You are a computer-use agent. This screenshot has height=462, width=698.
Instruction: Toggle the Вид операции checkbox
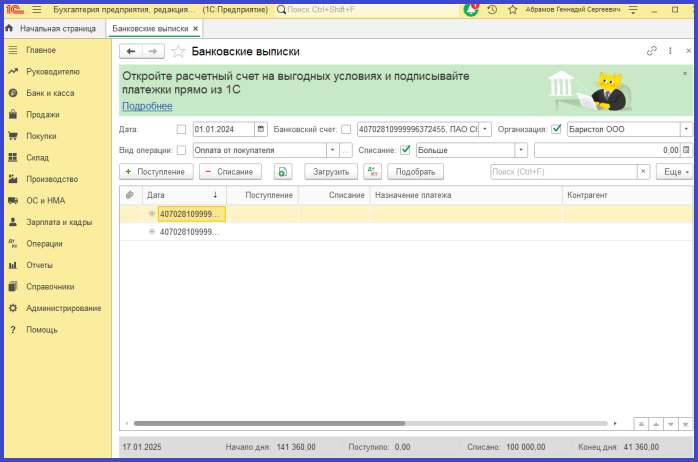(x=181, y=151)
